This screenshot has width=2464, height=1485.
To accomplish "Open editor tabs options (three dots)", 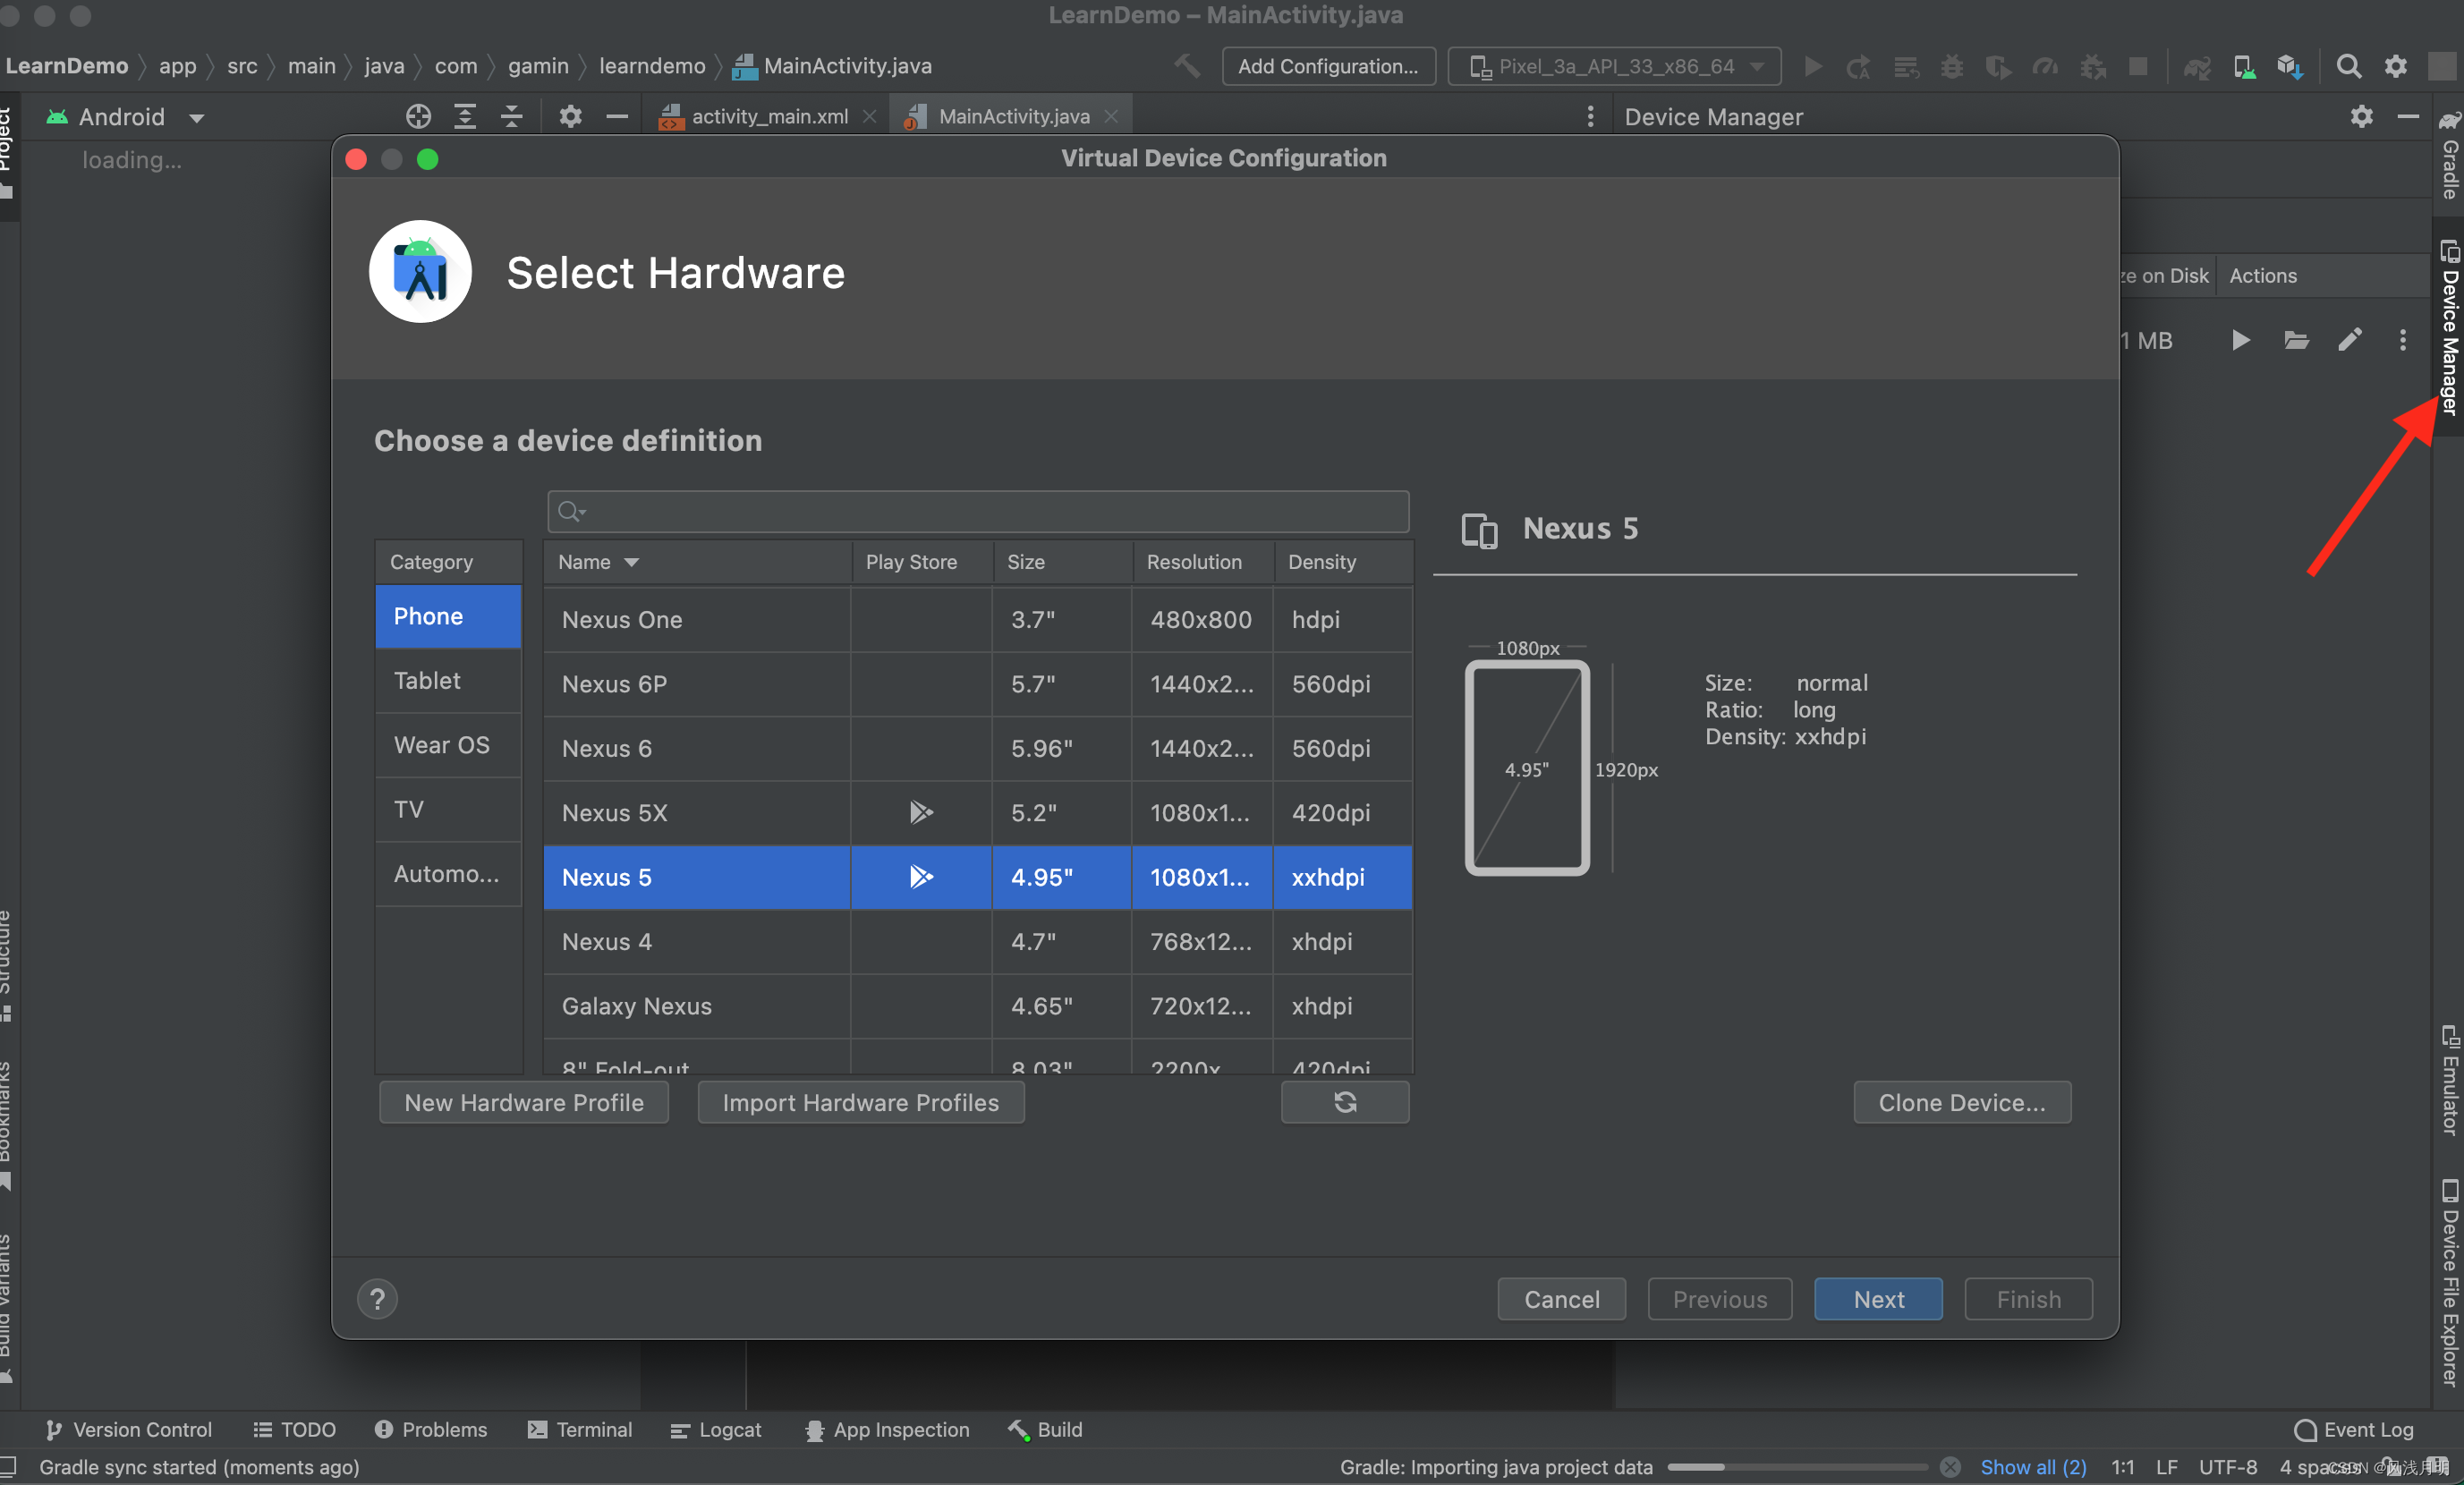I will pyautogui.click(x=1590, y=117).
